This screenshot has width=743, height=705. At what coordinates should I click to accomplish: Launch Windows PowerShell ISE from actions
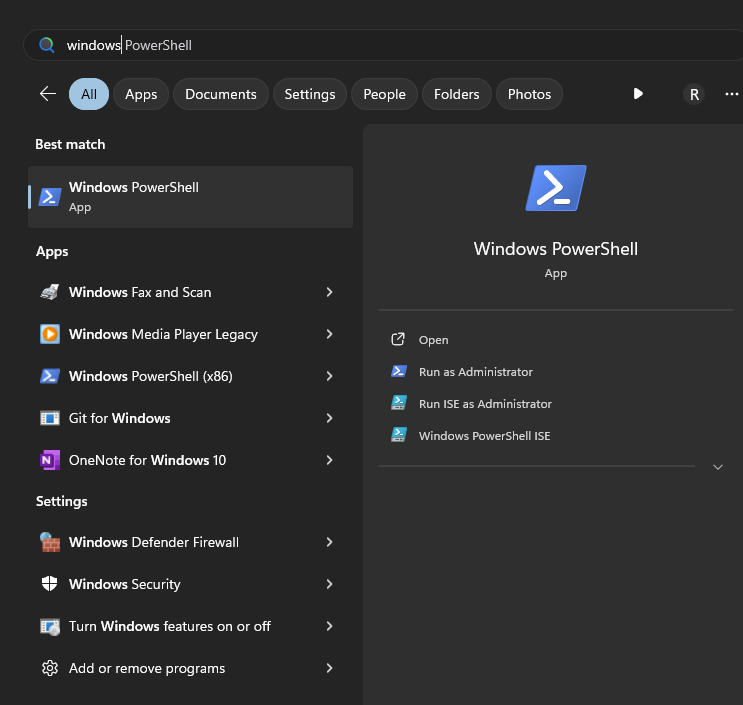tap(484, 435)
